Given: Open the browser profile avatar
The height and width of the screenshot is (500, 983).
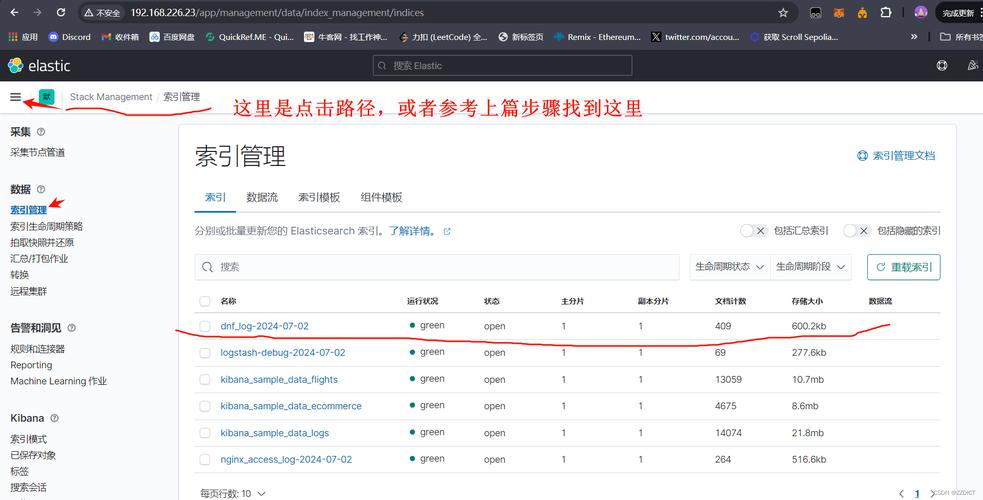Looking at the screenshot, I should (x=920, y=12).
